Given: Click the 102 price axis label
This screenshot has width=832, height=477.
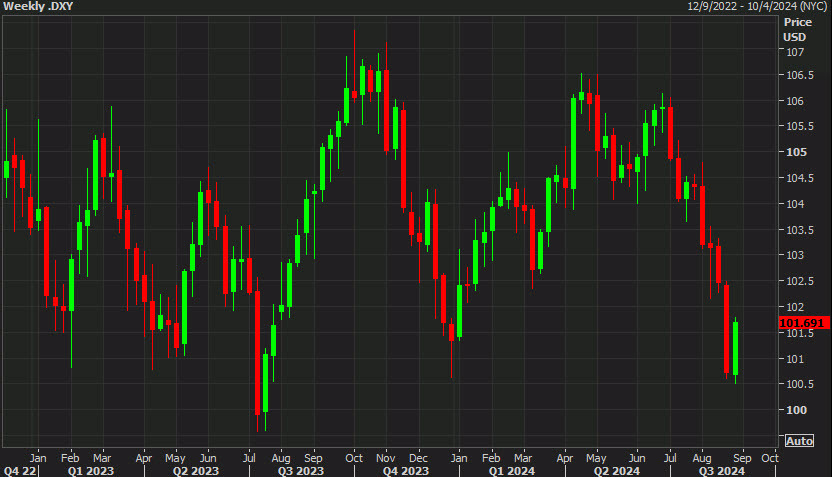Looking at the screenshot, I should [x=795, y=307].
